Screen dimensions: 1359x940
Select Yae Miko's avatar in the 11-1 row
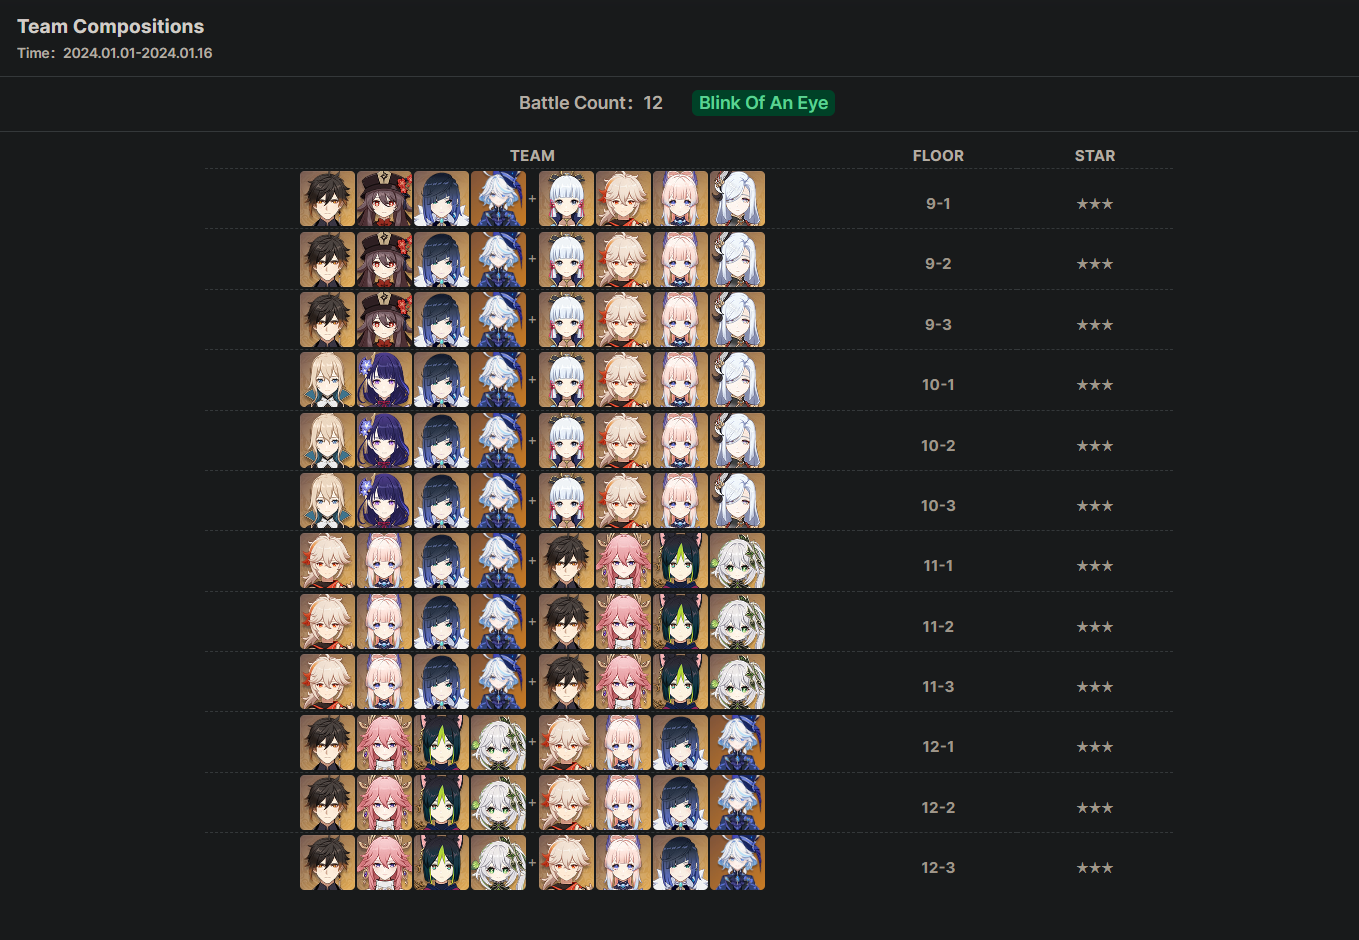tap(623, 561)
